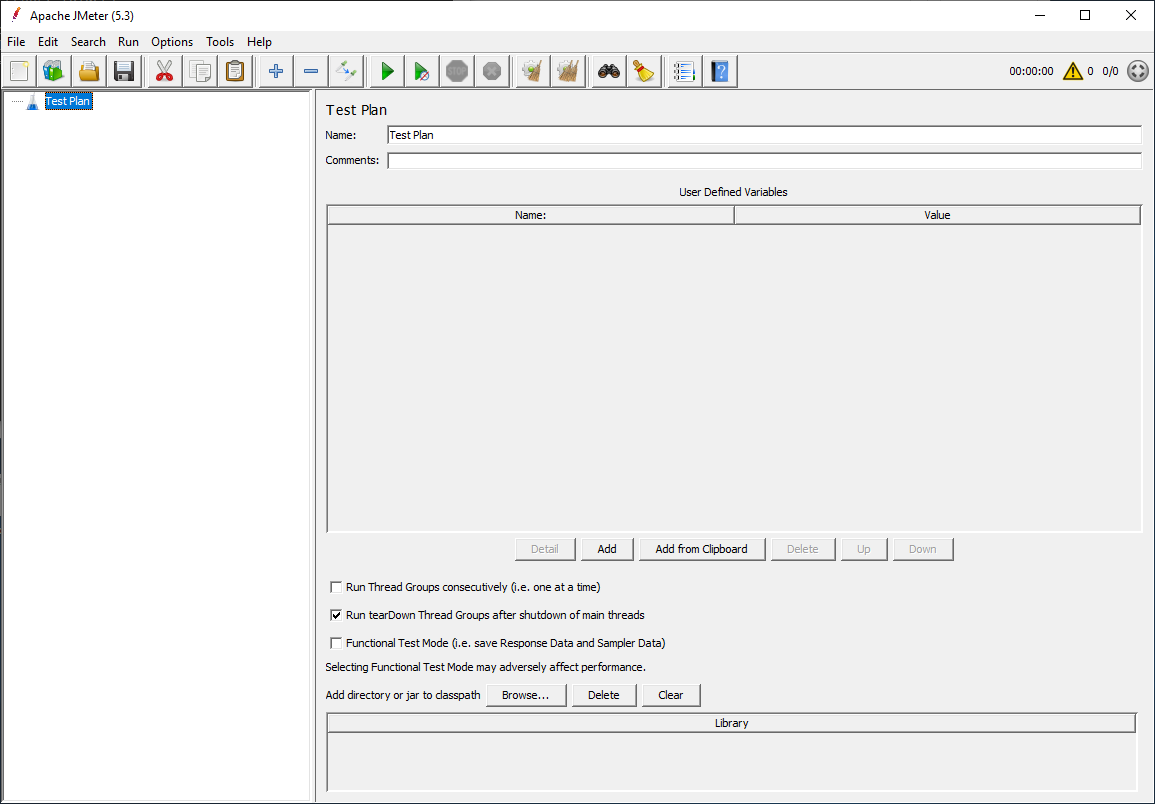Click the Down button
The image size is (1155, 804).
coord(923,549)
